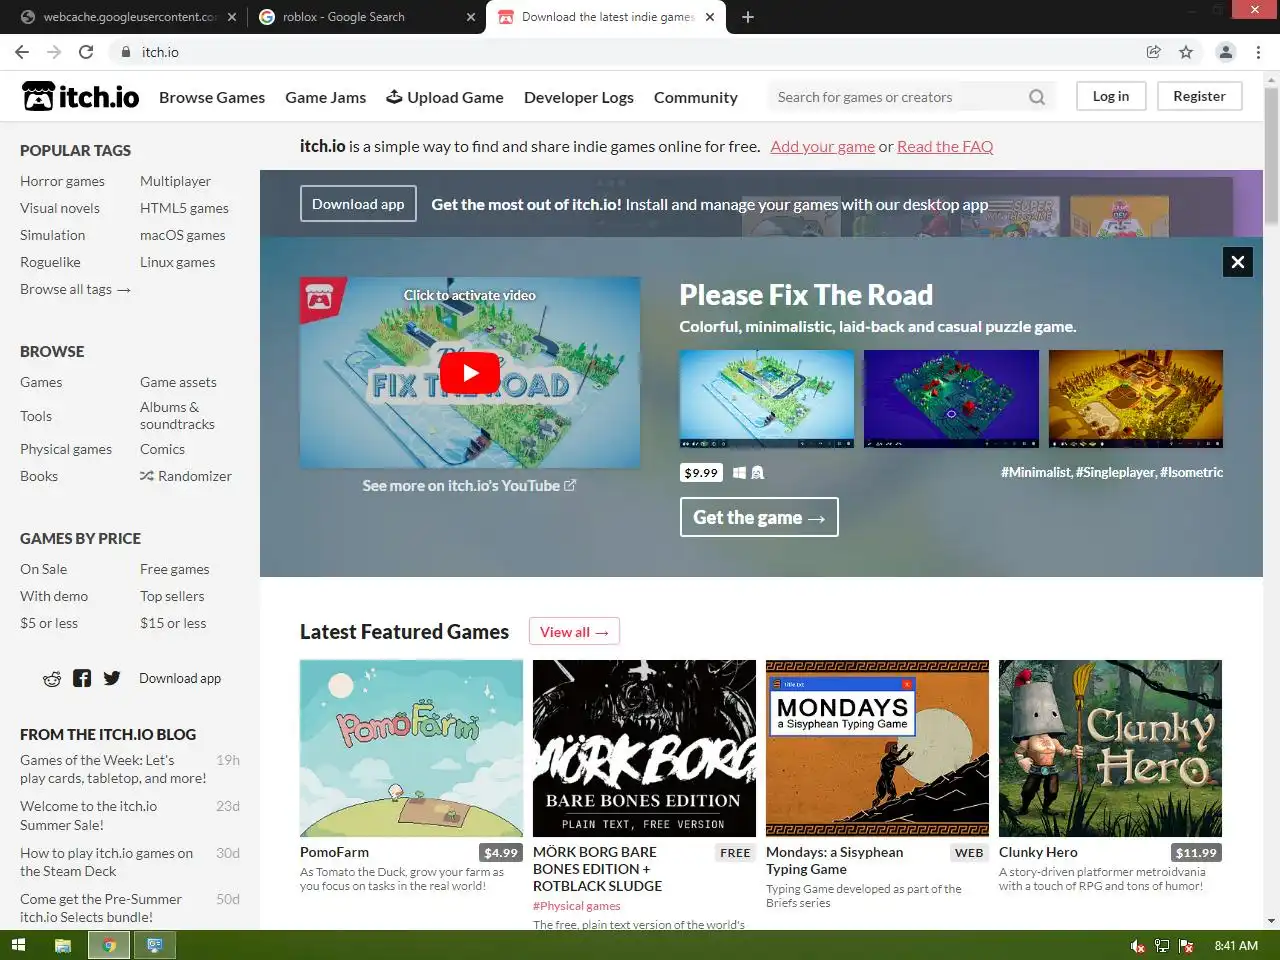
Task: Click the Get the game button
Action: 759,517
